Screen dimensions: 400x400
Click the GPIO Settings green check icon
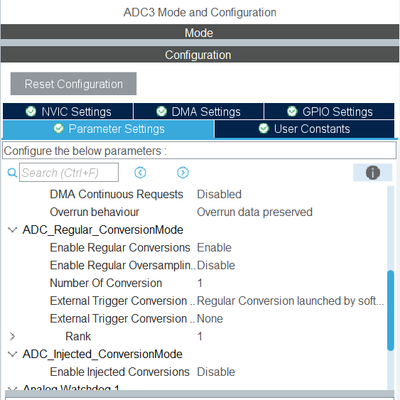coord(292,111)
